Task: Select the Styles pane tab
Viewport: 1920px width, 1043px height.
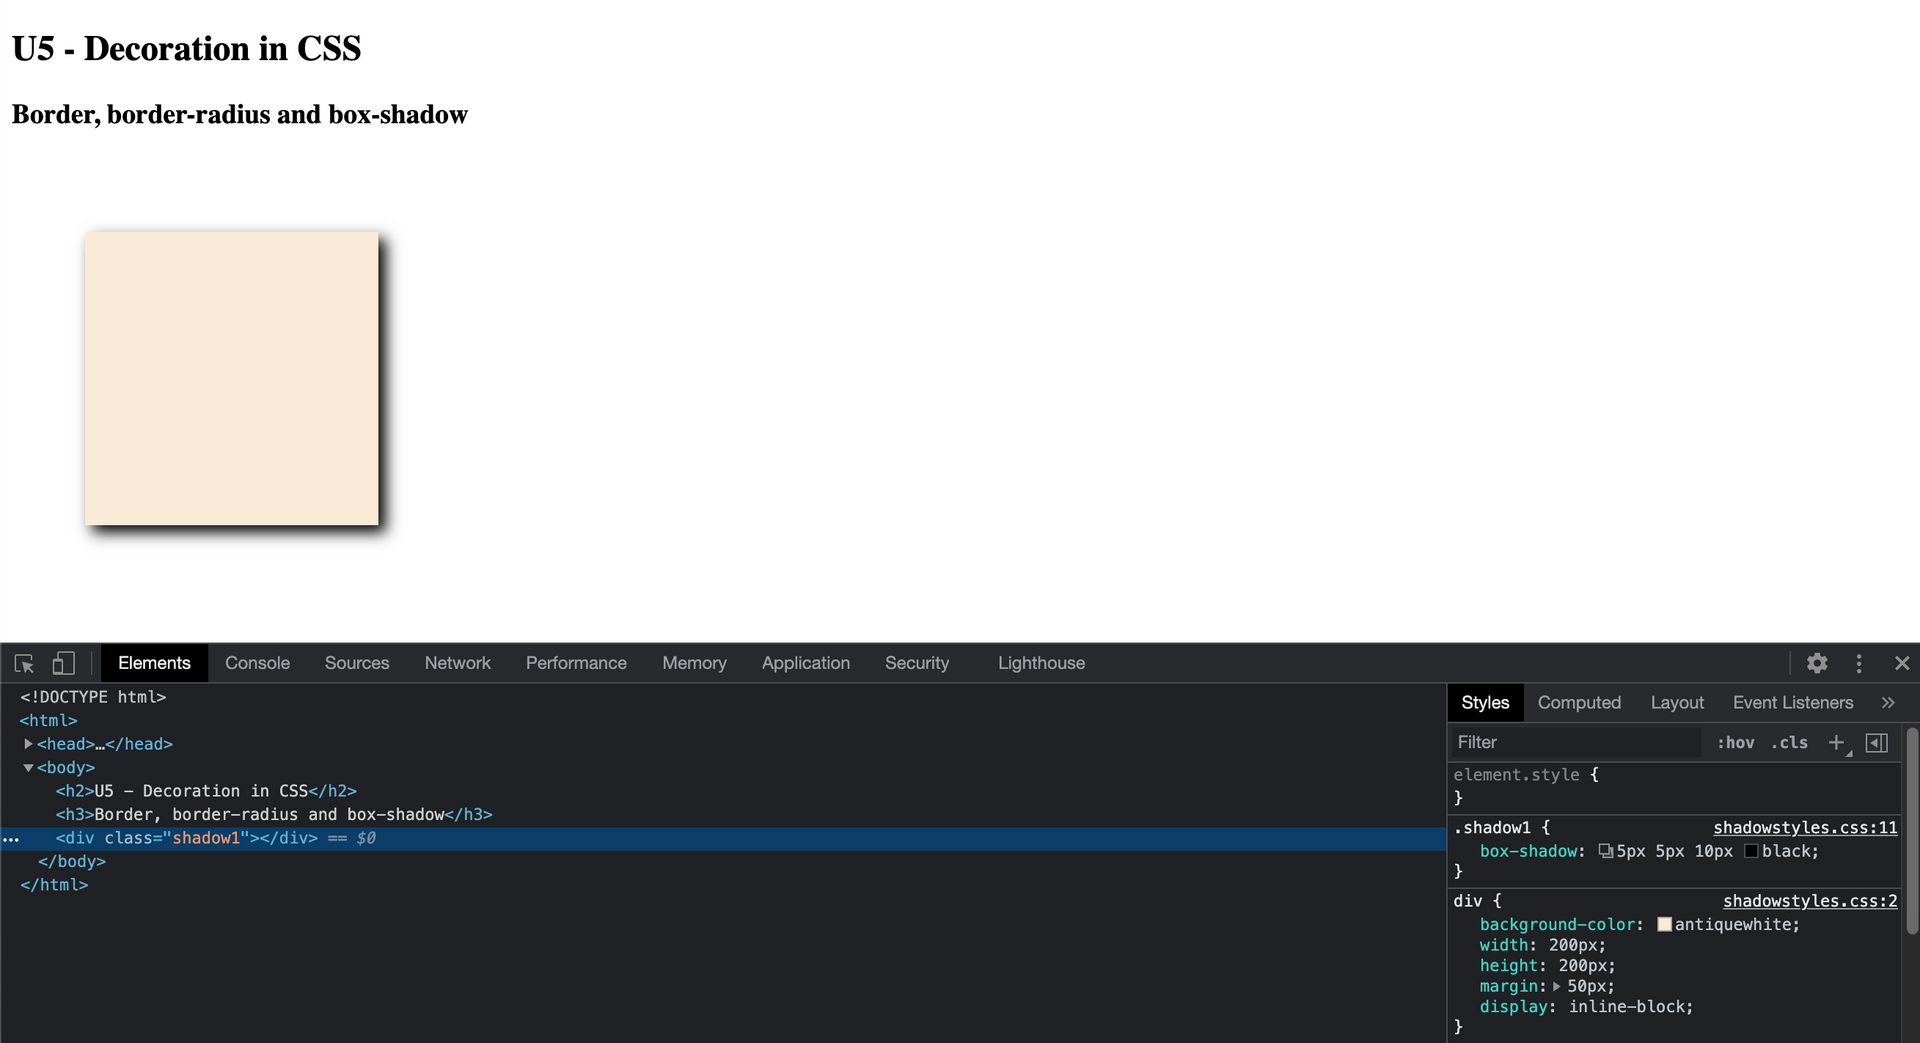Action: point(1485,703)
